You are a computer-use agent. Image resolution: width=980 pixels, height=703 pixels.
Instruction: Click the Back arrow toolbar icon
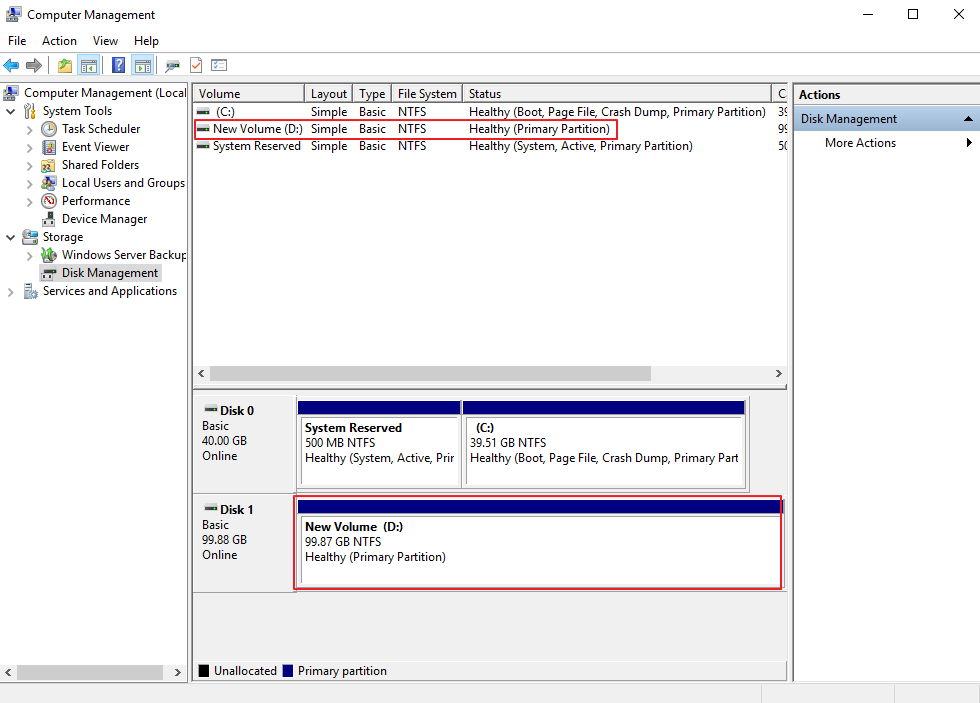point(11,65)
